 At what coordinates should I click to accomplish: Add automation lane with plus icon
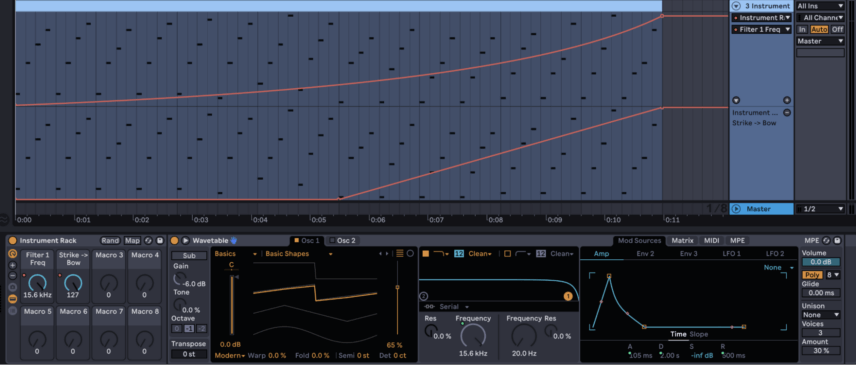(787, 100)
